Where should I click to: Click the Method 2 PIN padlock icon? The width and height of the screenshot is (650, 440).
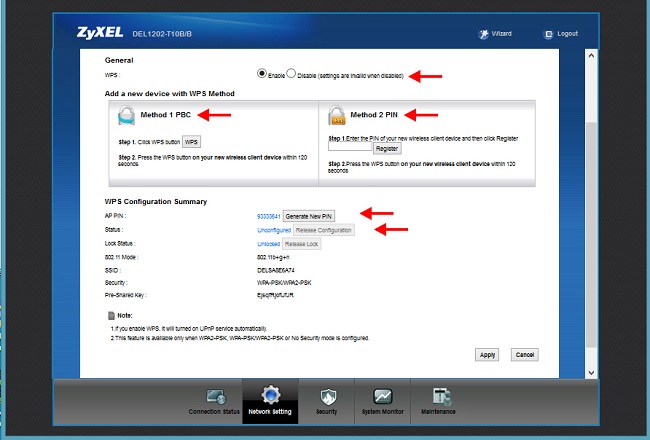pos(337,115)
